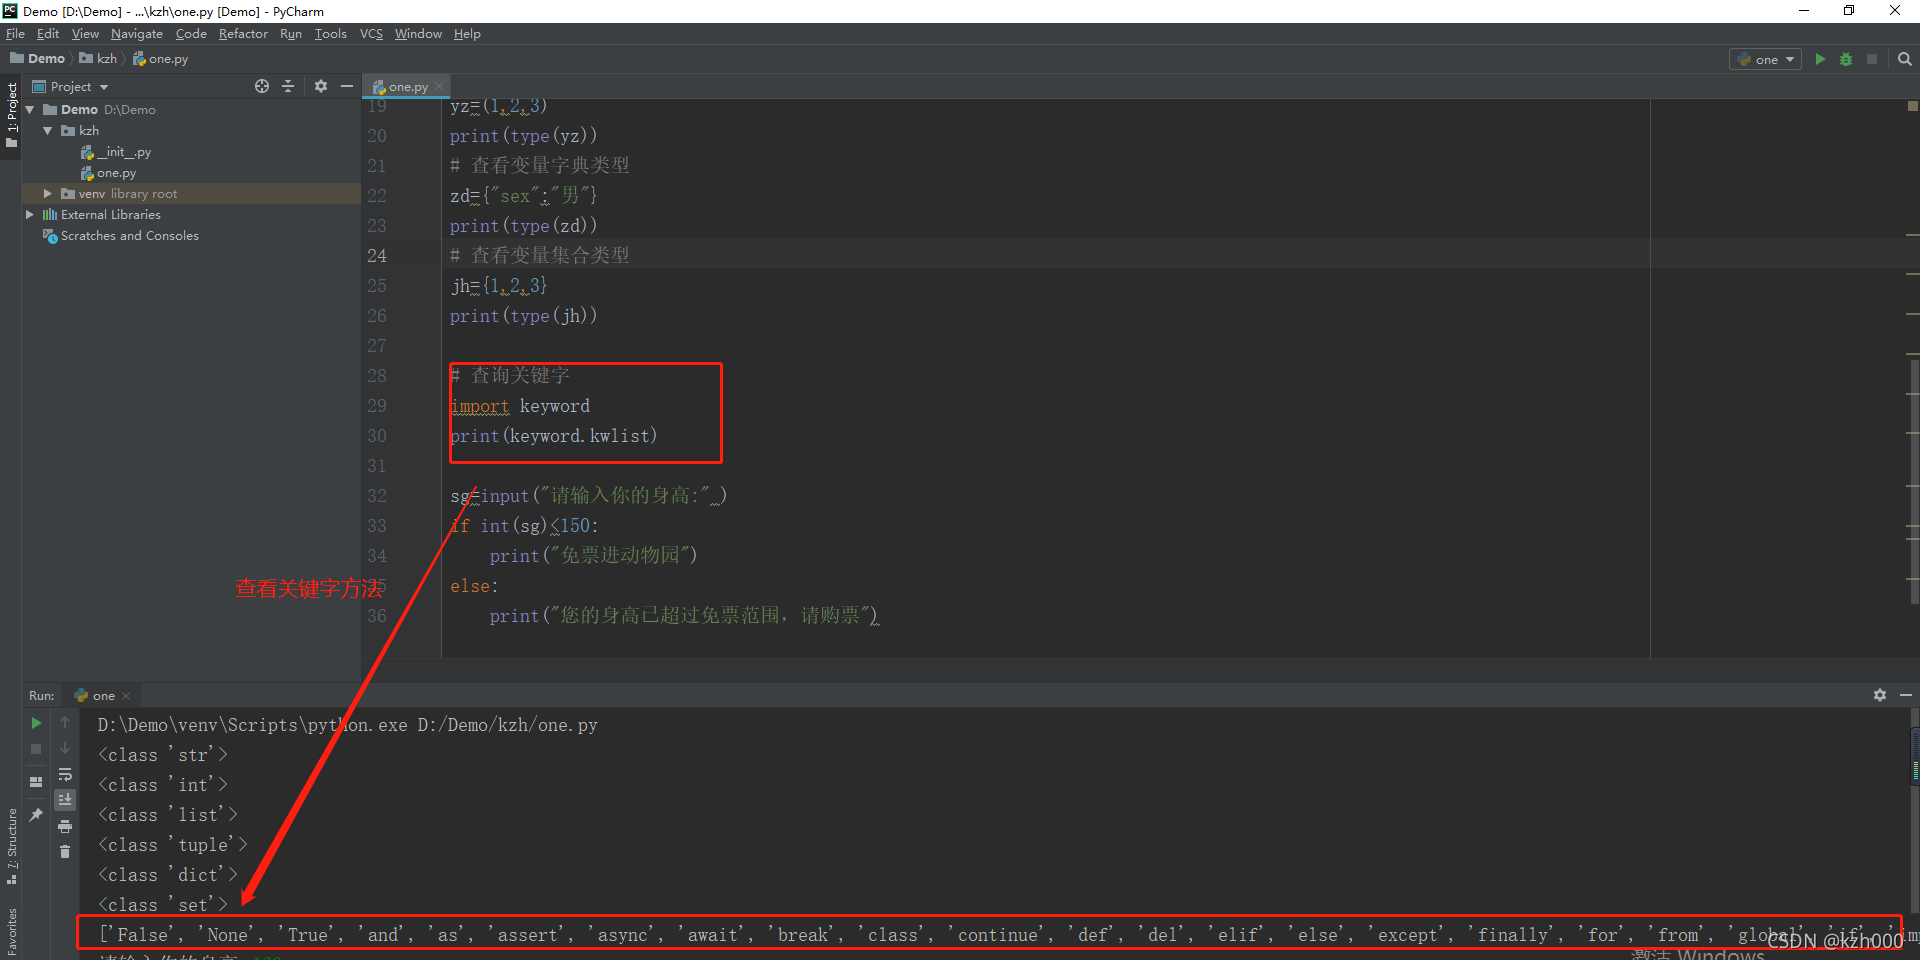Image resolution: width=1920 pixels, height=960 pixels.
Task: Collapse all nodes in Project panel
Action: point(288,86)
